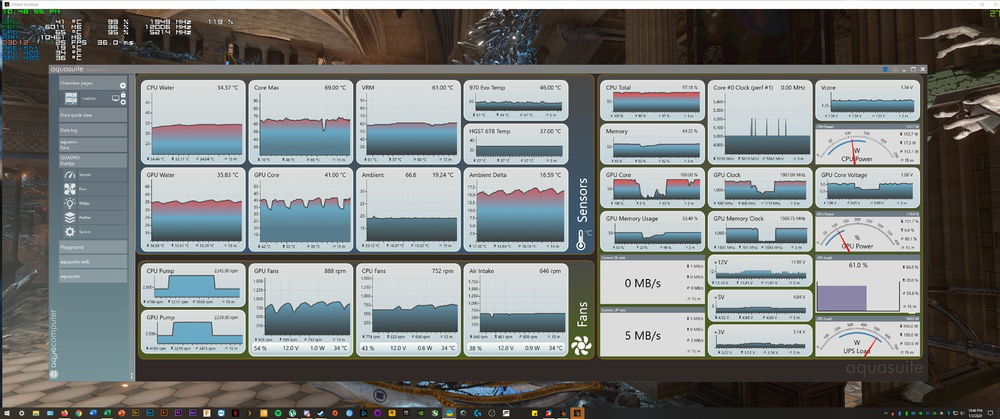Viewport: 1000px width, 419px height.
Task: Collapse the QUADRO Pumps device section
Action: coord(92,160)
